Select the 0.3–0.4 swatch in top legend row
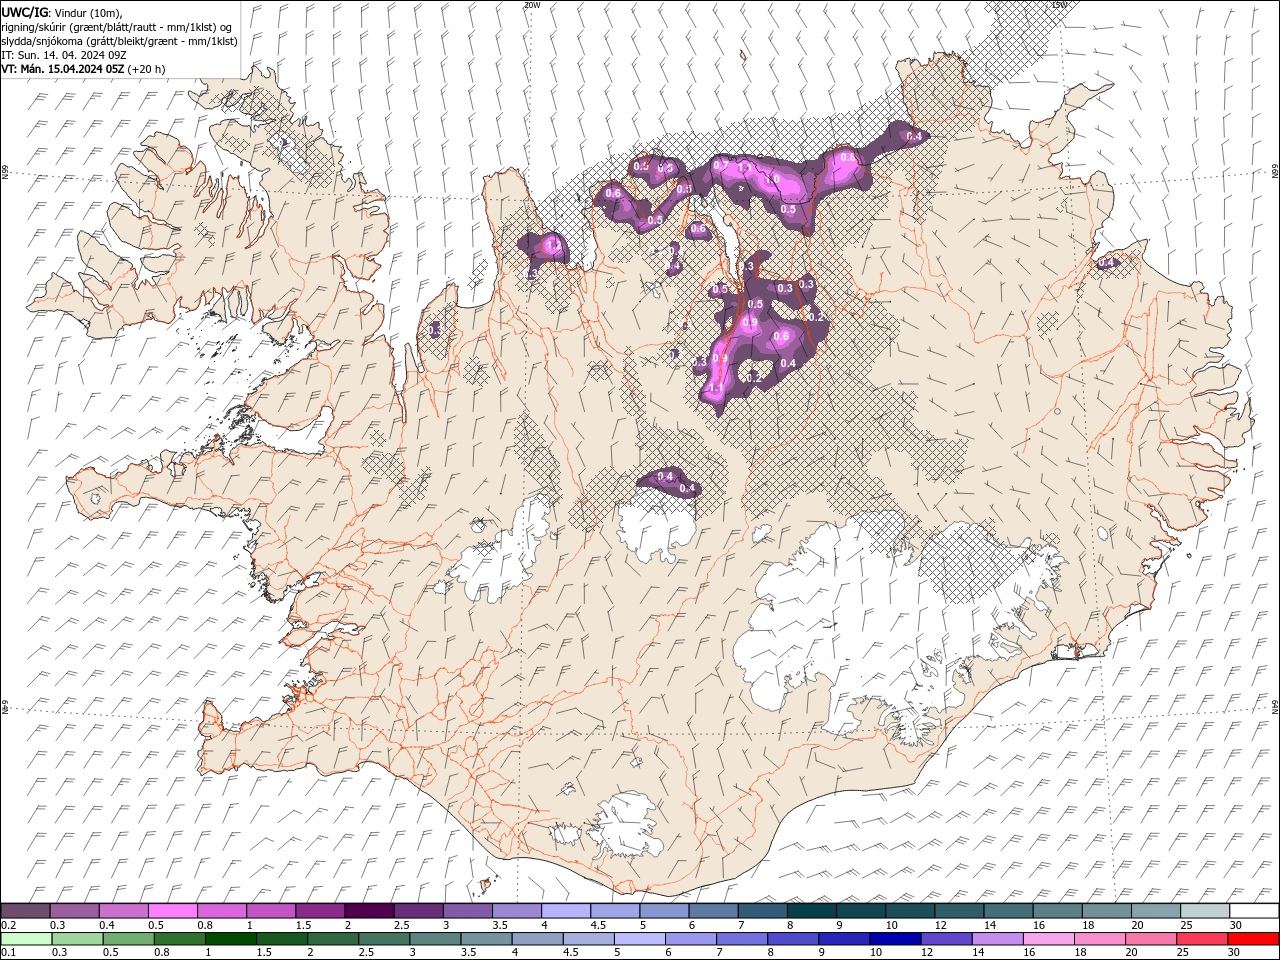Image resolution: width=1280 pixels, height=960 pixels. coord(74,911)
